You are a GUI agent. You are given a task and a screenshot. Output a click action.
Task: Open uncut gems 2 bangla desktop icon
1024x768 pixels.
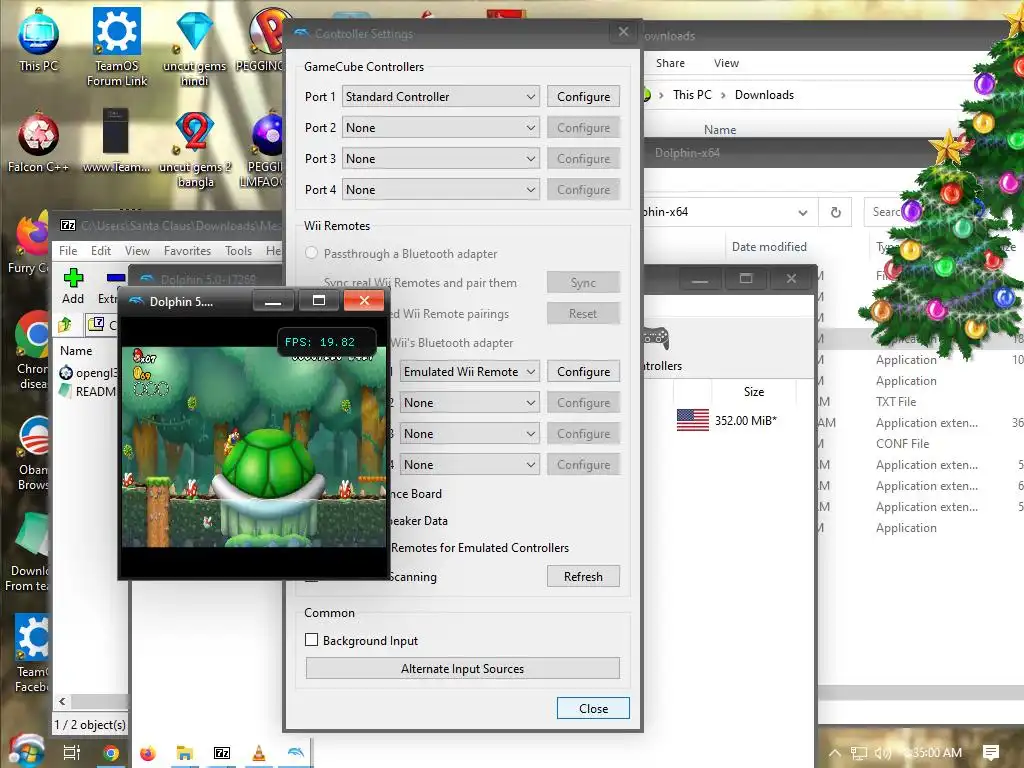pos(195,150)
